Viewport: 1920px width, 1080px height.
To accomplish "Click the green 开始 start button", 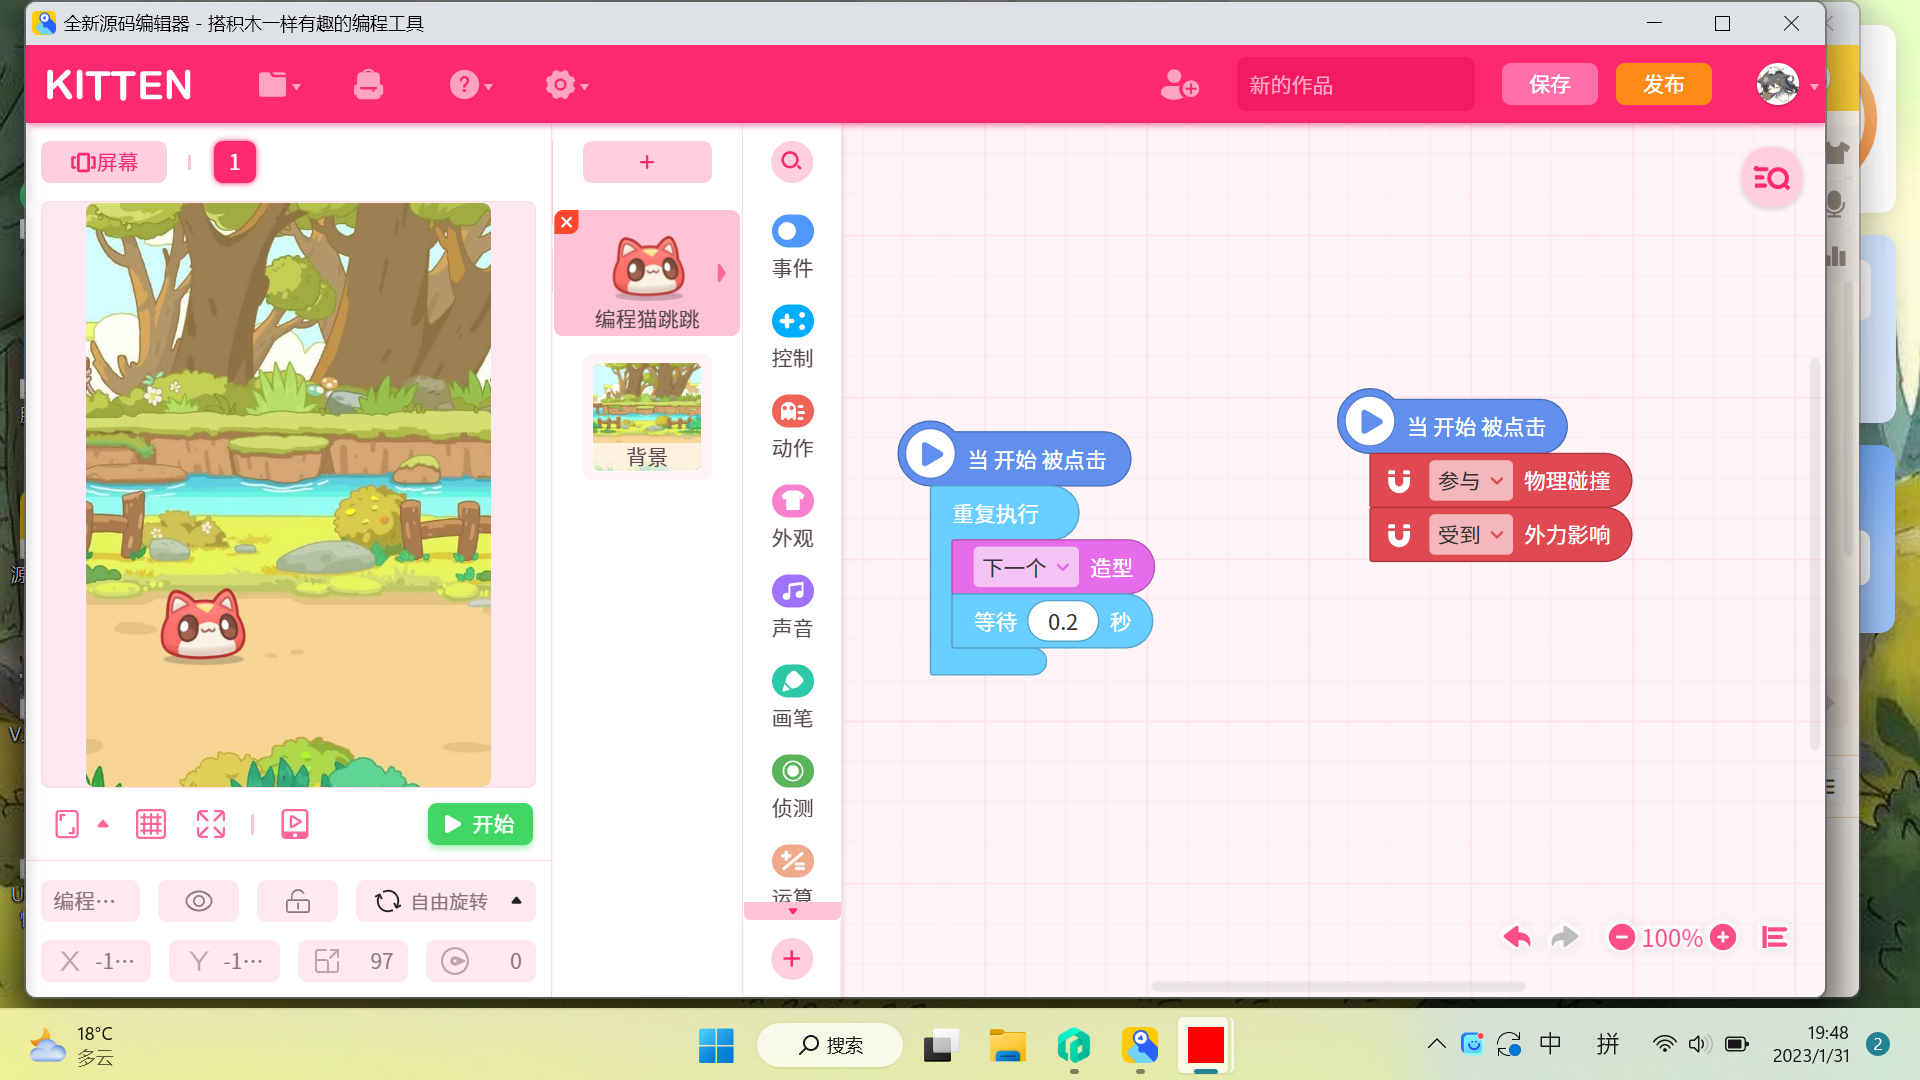I will pos(480,824).
